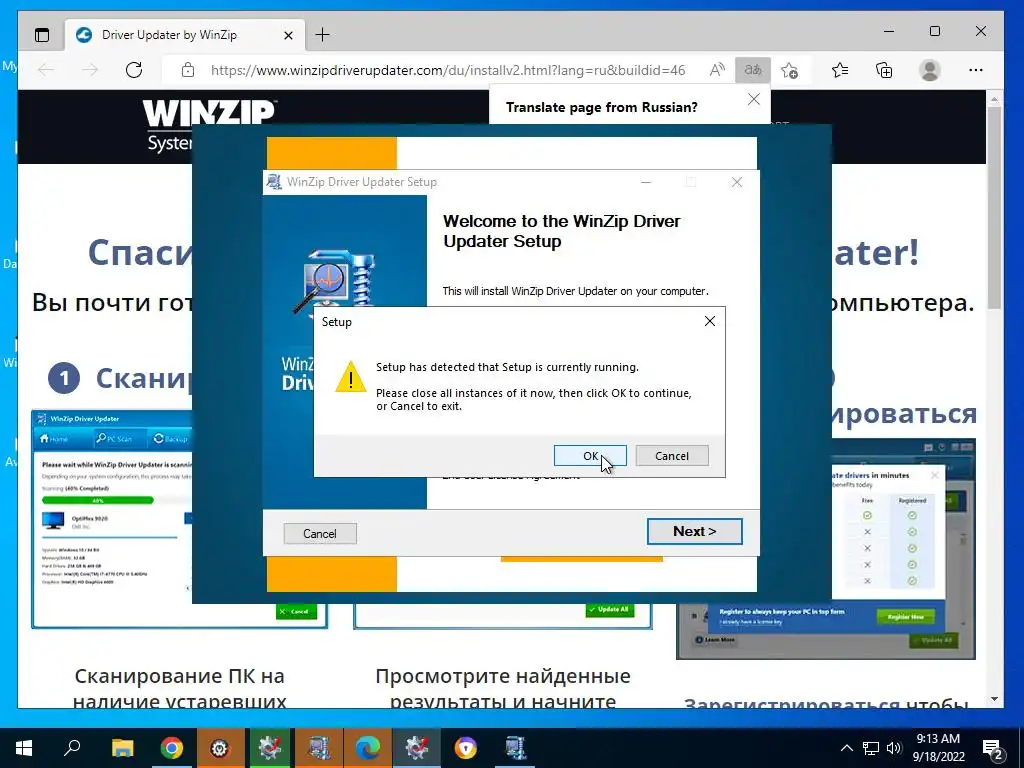
Task: Click the scroll down arrow of the page
Action: tap(995, 699)
